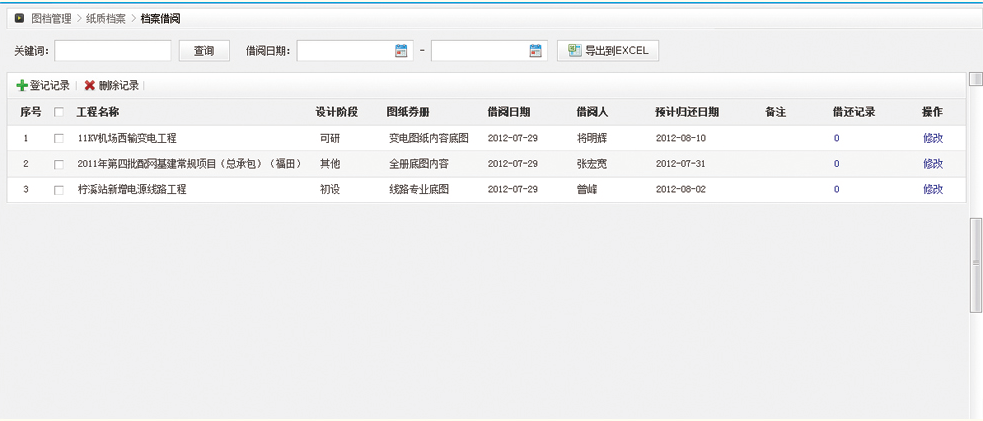Open calendar picker for end borrow date
The image size is (983, 421).
click(535, 51)
